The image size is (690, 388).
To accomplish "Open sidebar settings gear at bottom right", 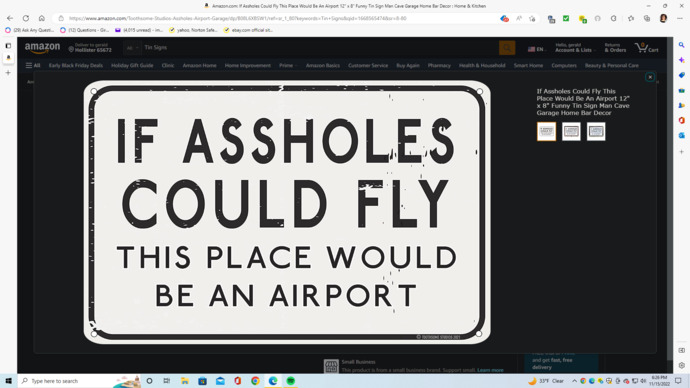I will [x=682, y=365].
